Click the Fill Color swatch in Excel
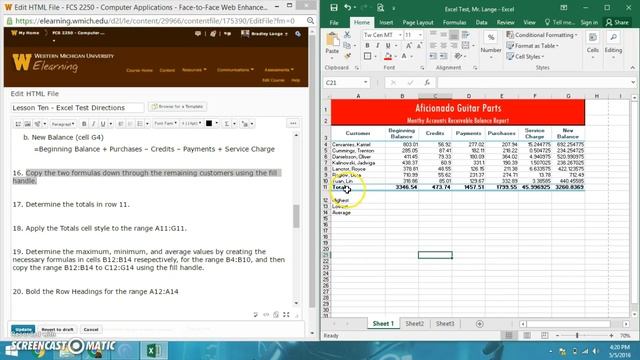 click(388, 56)
